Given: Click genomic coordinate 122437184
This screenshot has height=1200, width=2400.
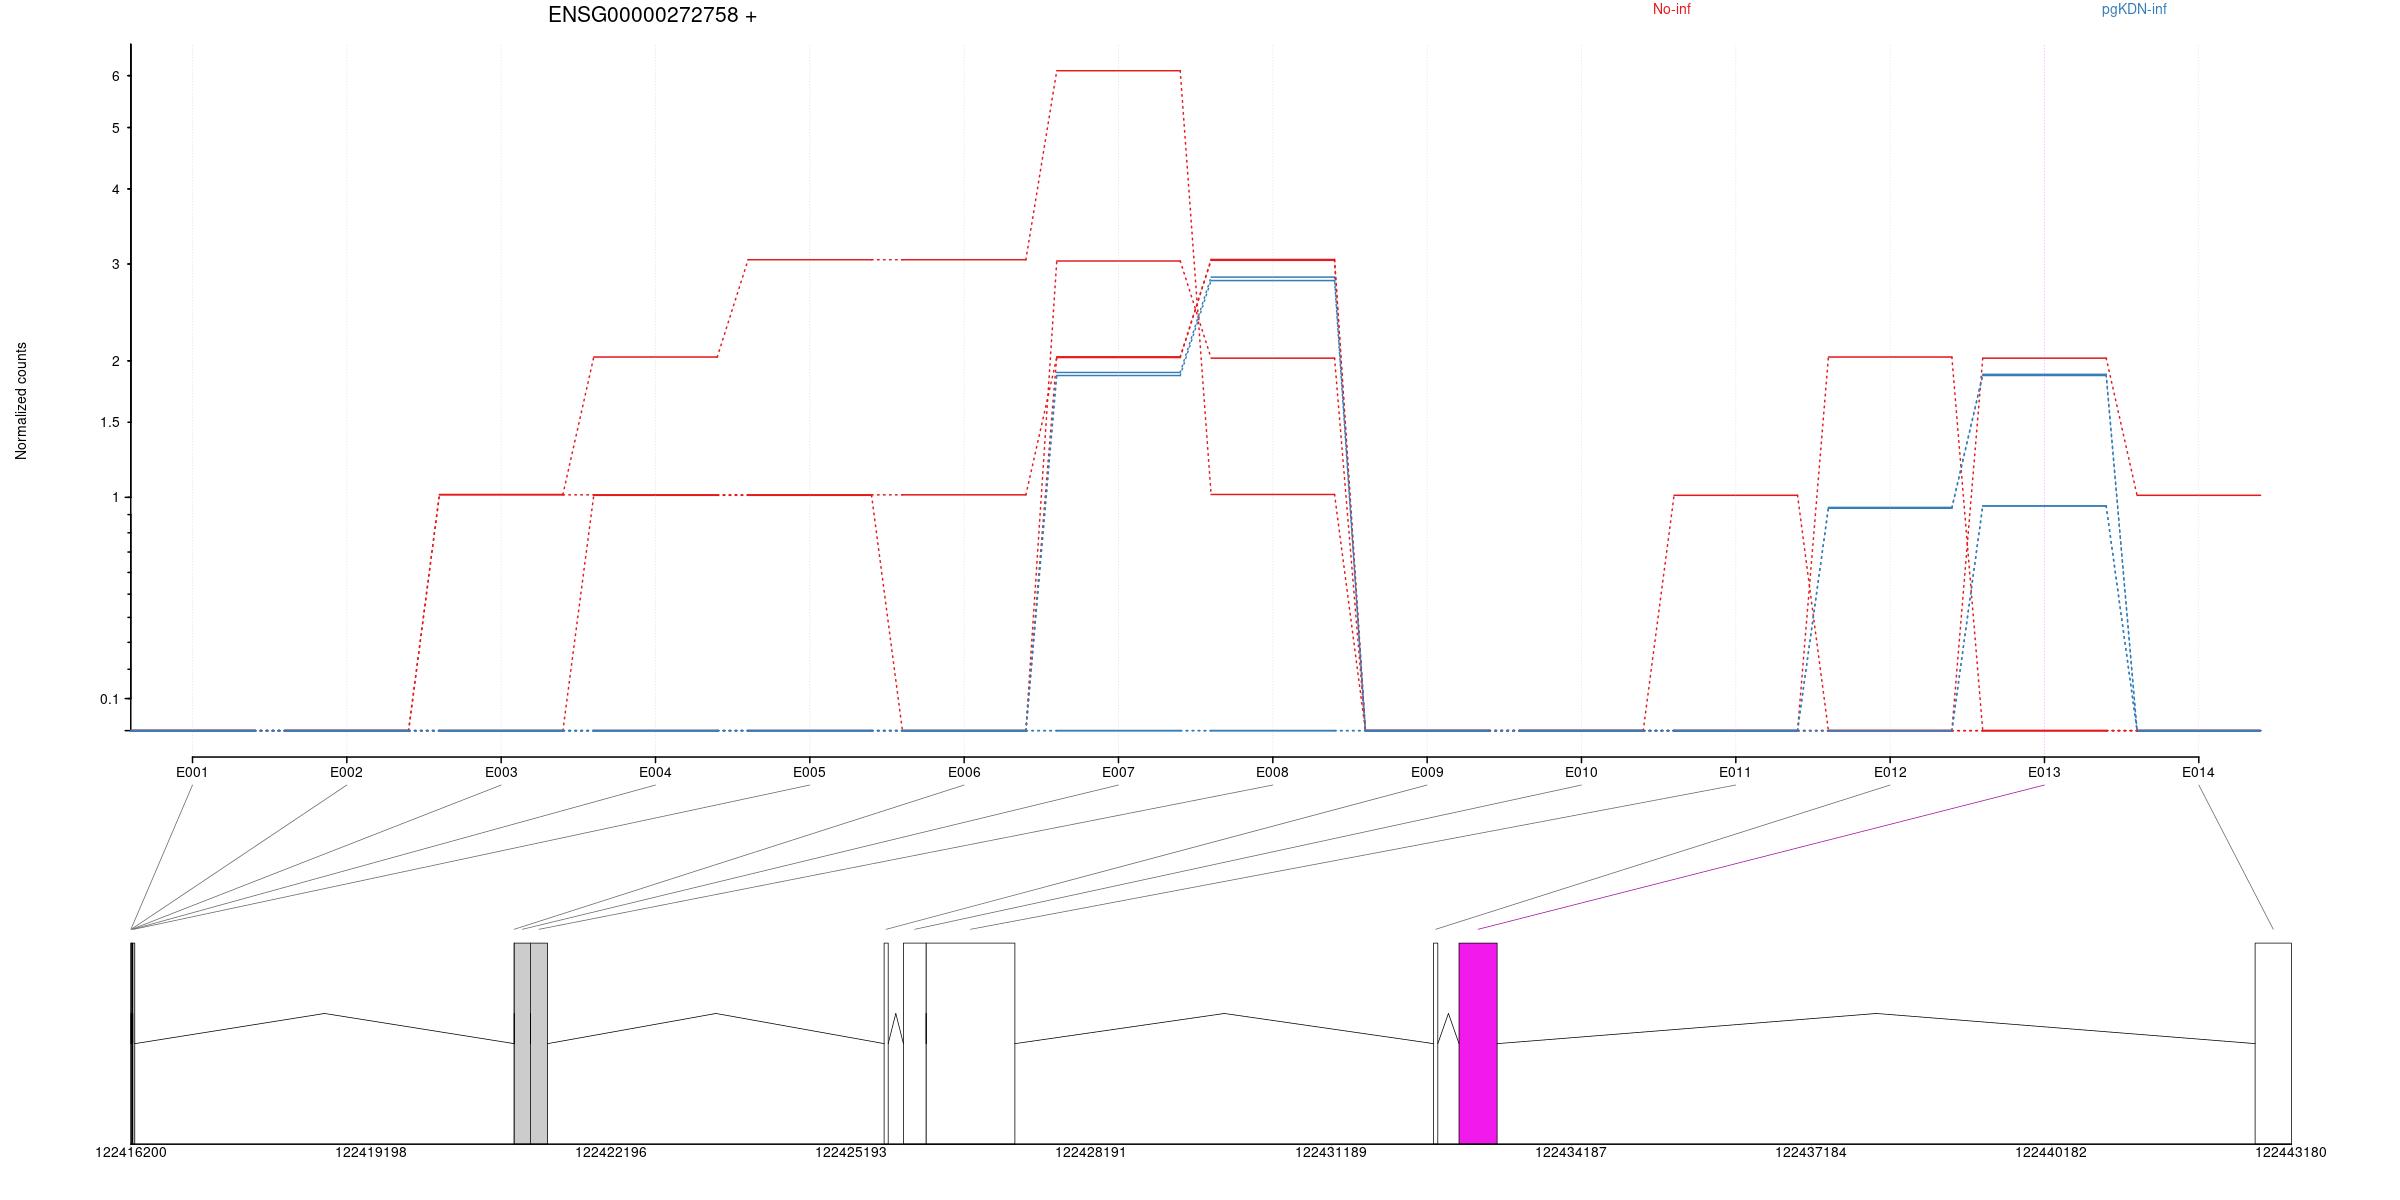Looking at the screenshot, I should point(1811,1152).
